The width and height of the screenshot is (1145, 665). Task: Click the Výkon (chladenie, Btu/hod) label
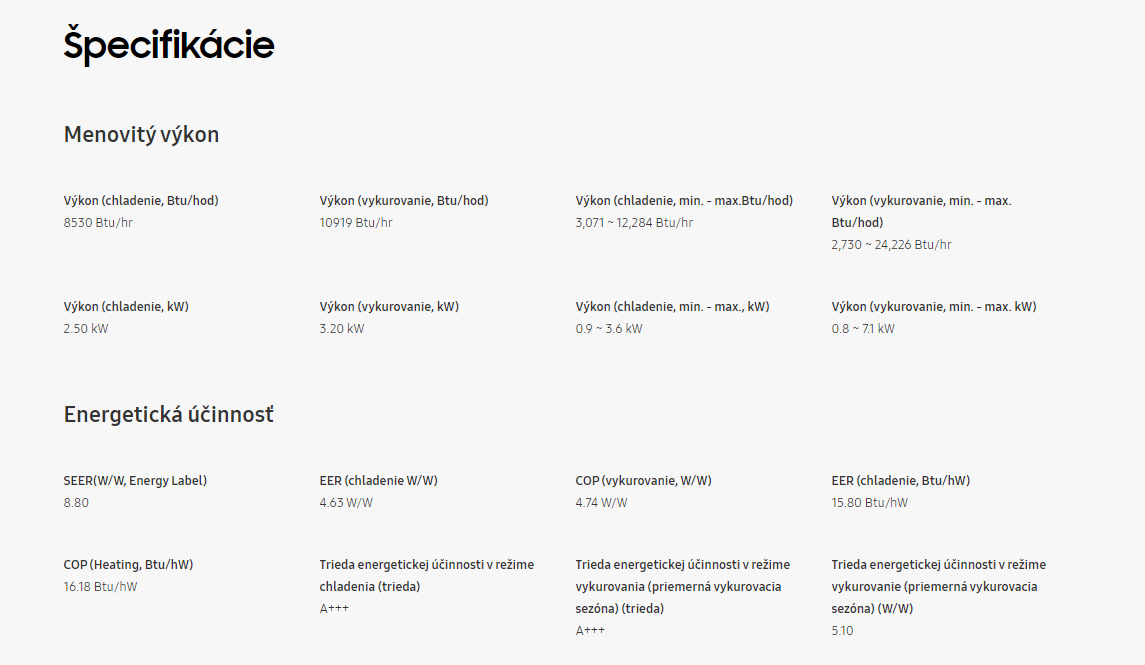141,201
